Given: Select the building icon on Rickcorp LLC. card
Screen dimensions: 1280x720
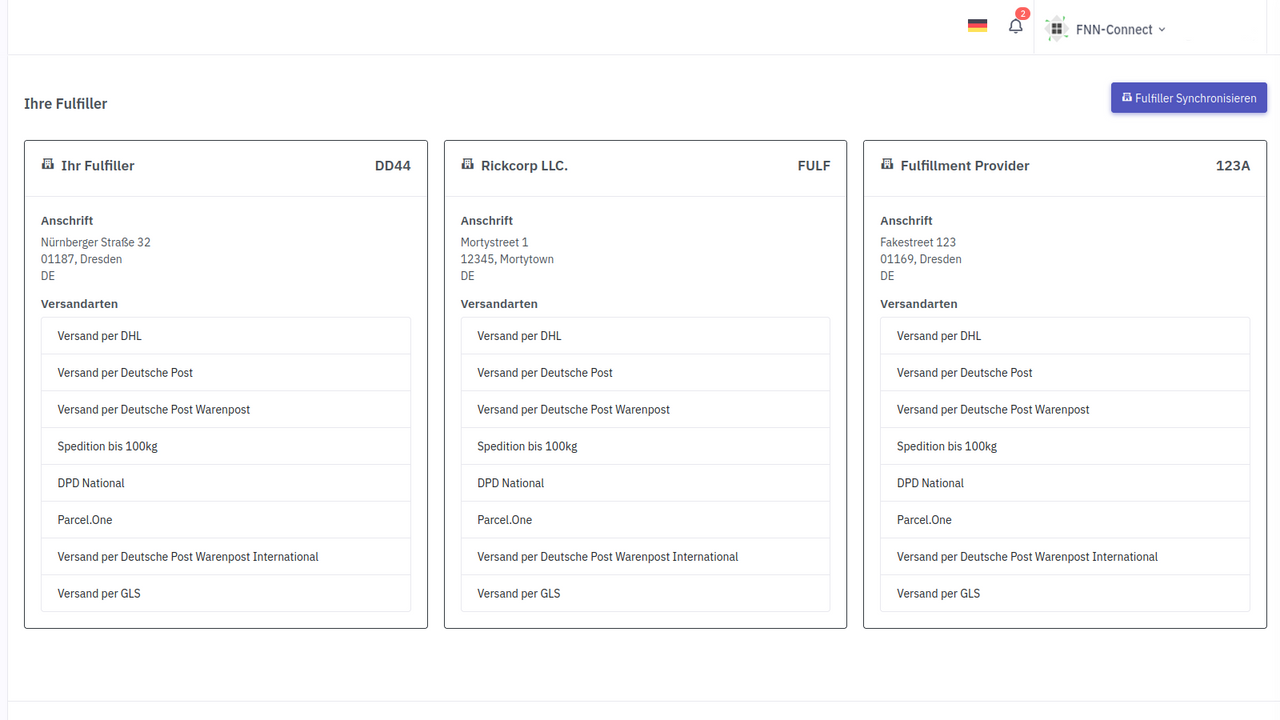Looking at the screenshot, I should [x=467, y=165].
